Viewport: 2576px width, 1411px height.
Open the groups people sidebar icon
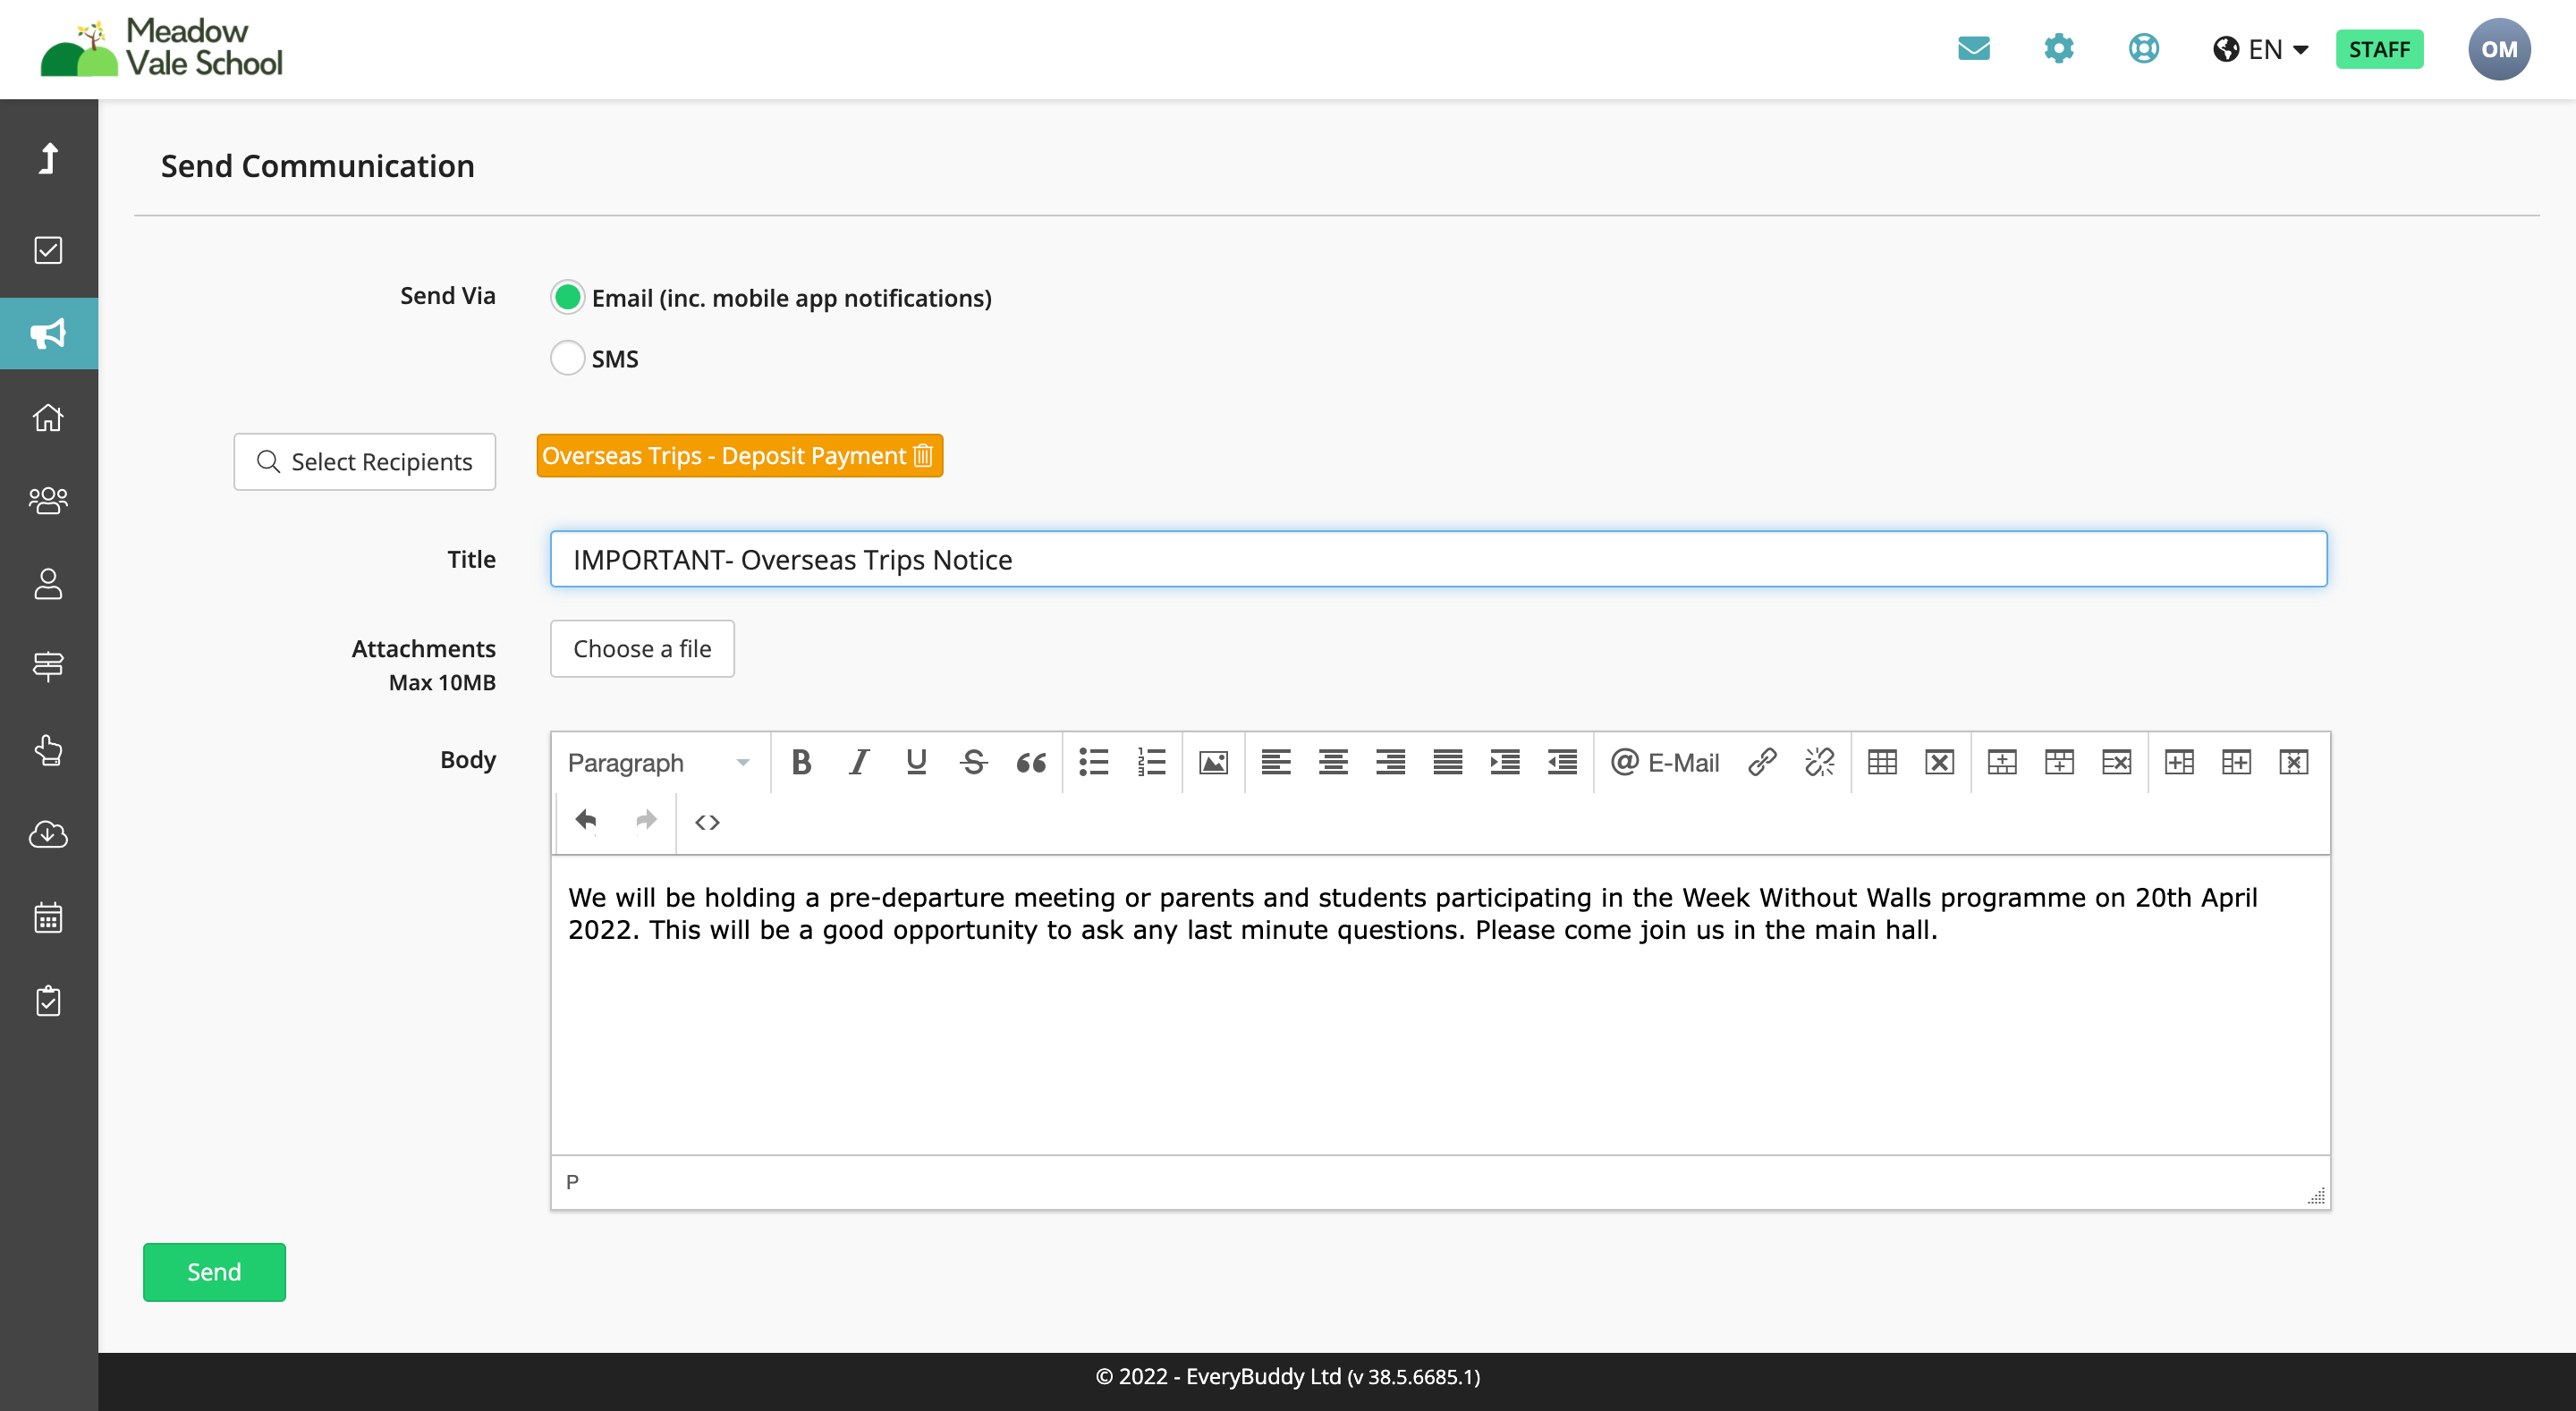(x=48, y=500)
